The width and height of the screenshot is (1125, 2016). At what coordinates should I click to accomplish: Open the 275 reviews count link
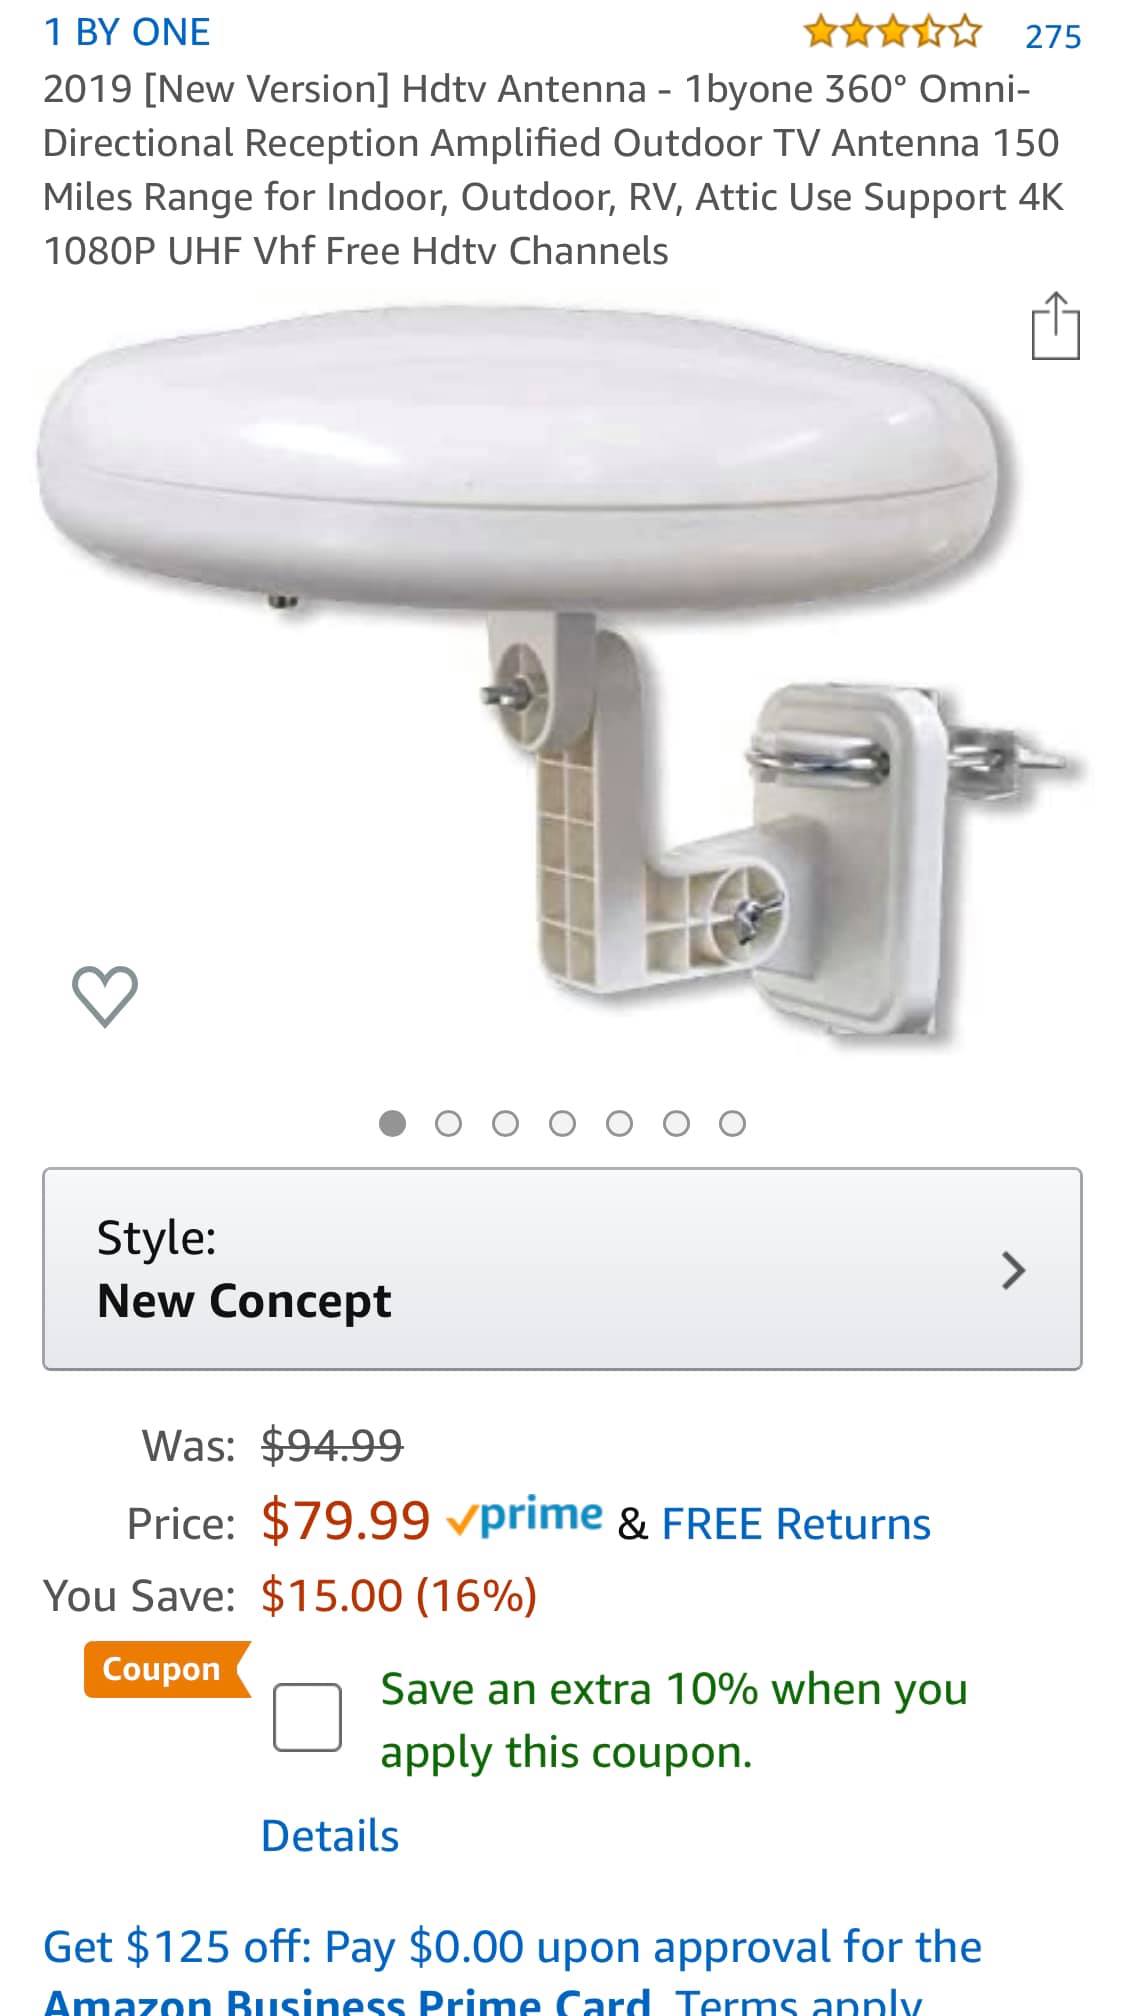[x=1053, y=36]
